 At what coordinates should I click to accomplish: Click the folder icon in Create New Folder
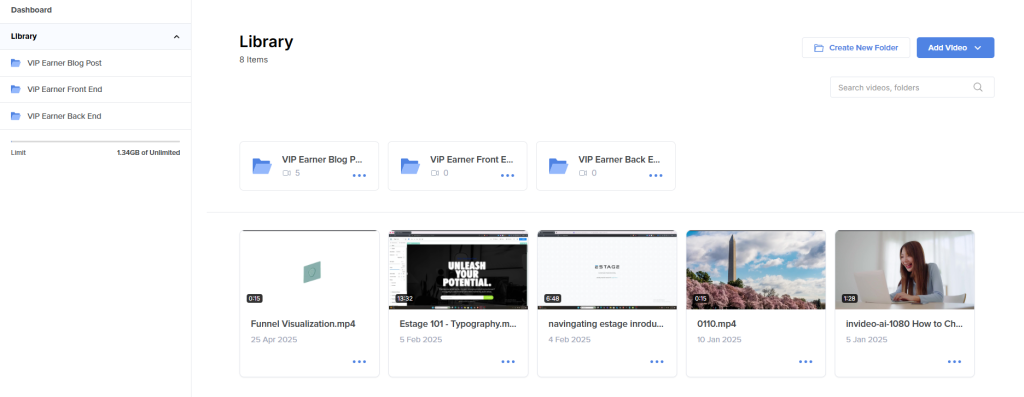tap(818, 48)
